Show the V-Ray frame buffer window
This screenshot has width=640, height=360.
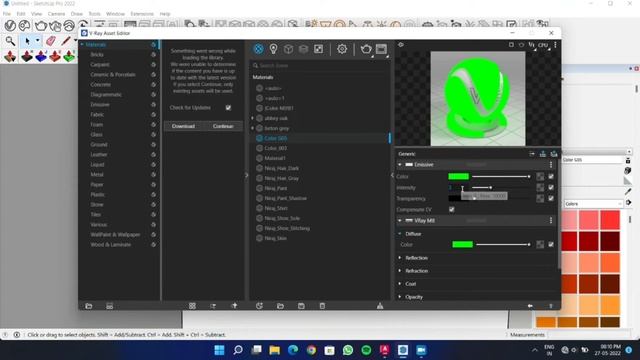(381, 49)
